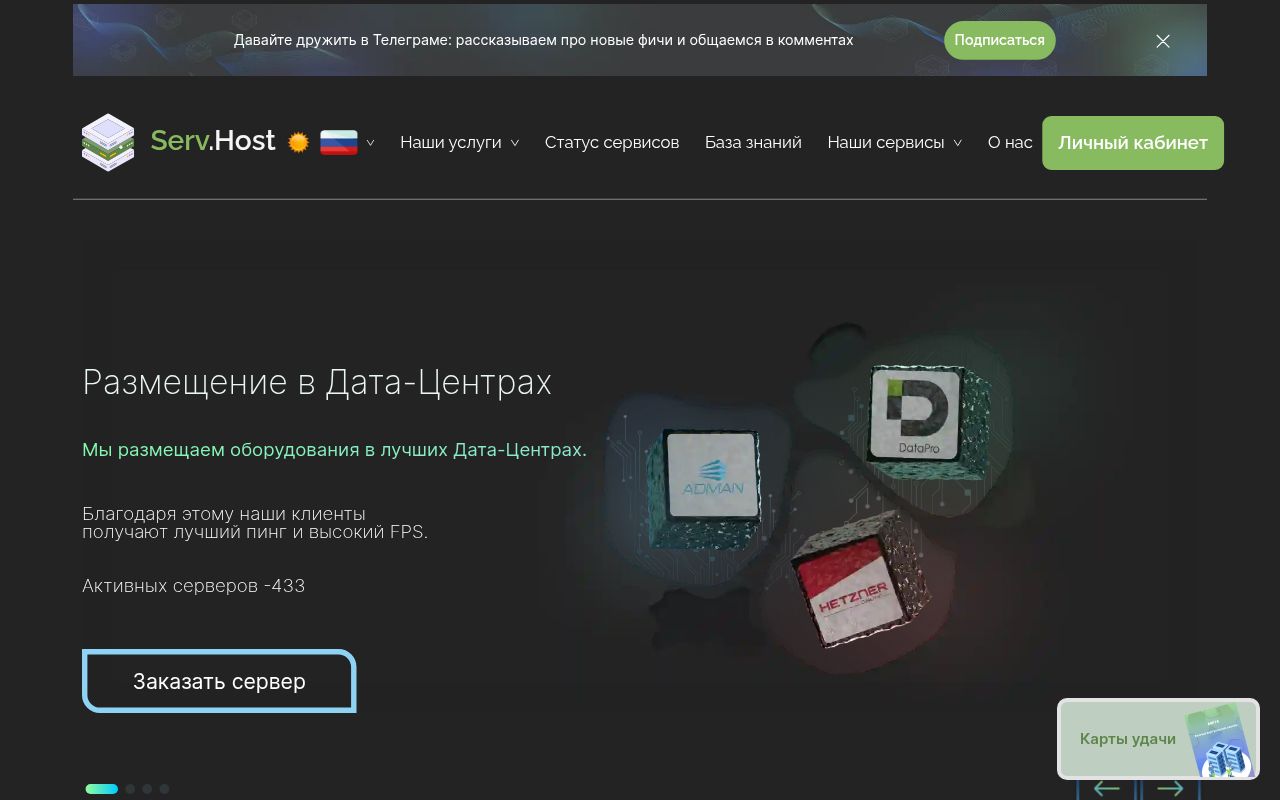Viewport: 1280px width, 800px height.
Task: Click the green subtitle about лучших Дата-Центрах
Action: [x=334, y=450]
